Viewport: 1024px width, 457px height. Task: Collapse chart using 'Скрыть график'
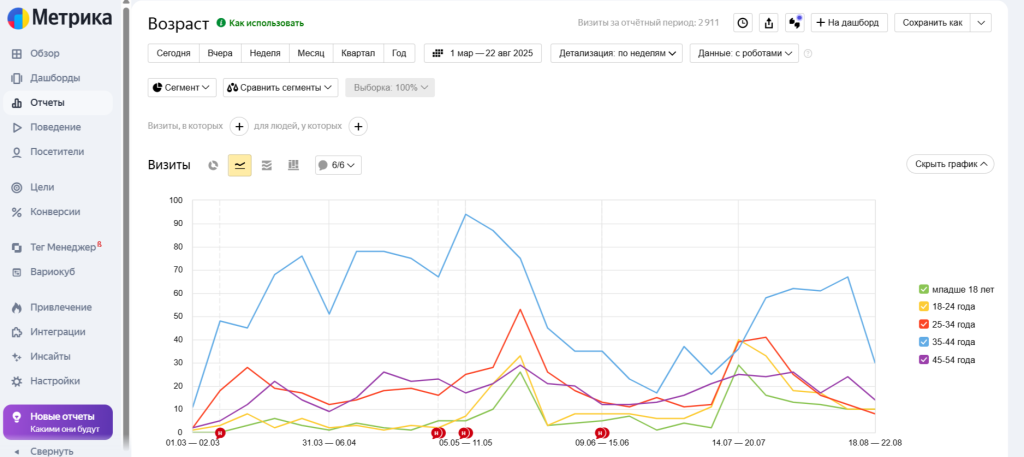pyautogui.click(x=950, y=164)
